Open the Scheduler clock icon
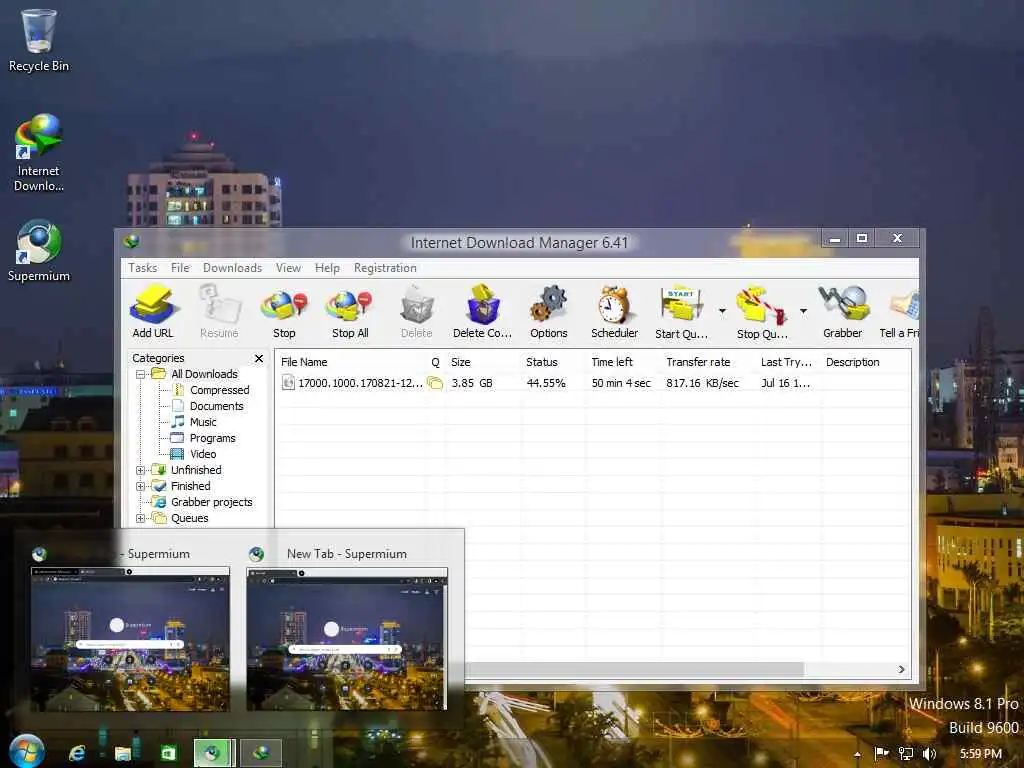 (x=615, y=312)
